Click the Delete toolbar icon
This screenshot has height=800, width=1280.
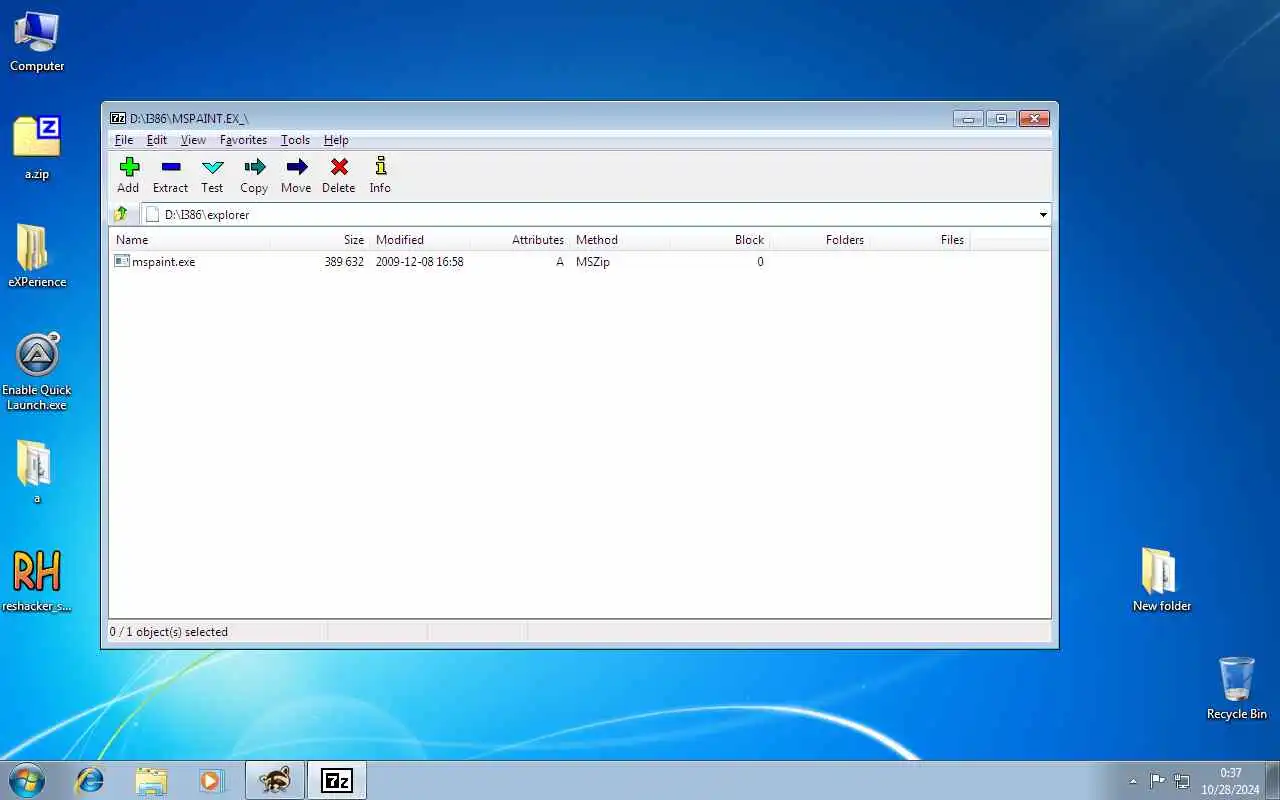tap(339, 167)
